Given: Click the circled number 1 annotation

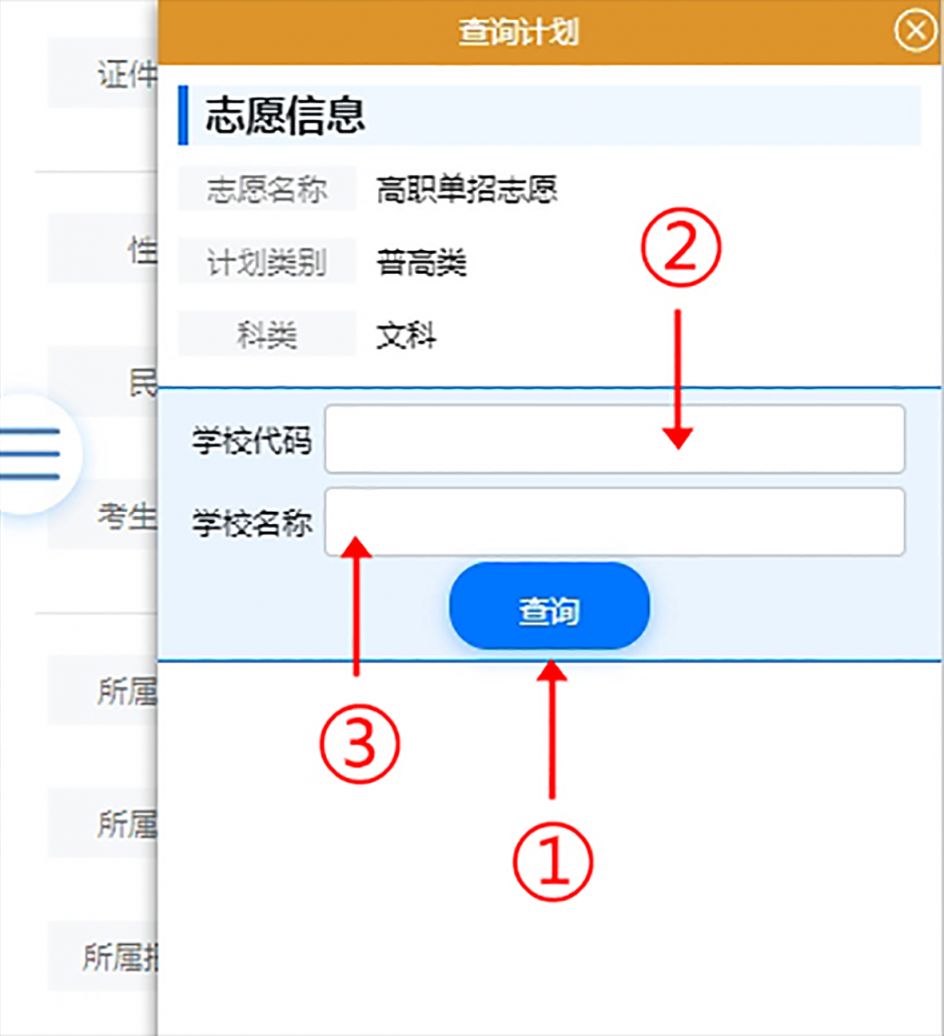Looking at the screenshot, I should (553, 862).
